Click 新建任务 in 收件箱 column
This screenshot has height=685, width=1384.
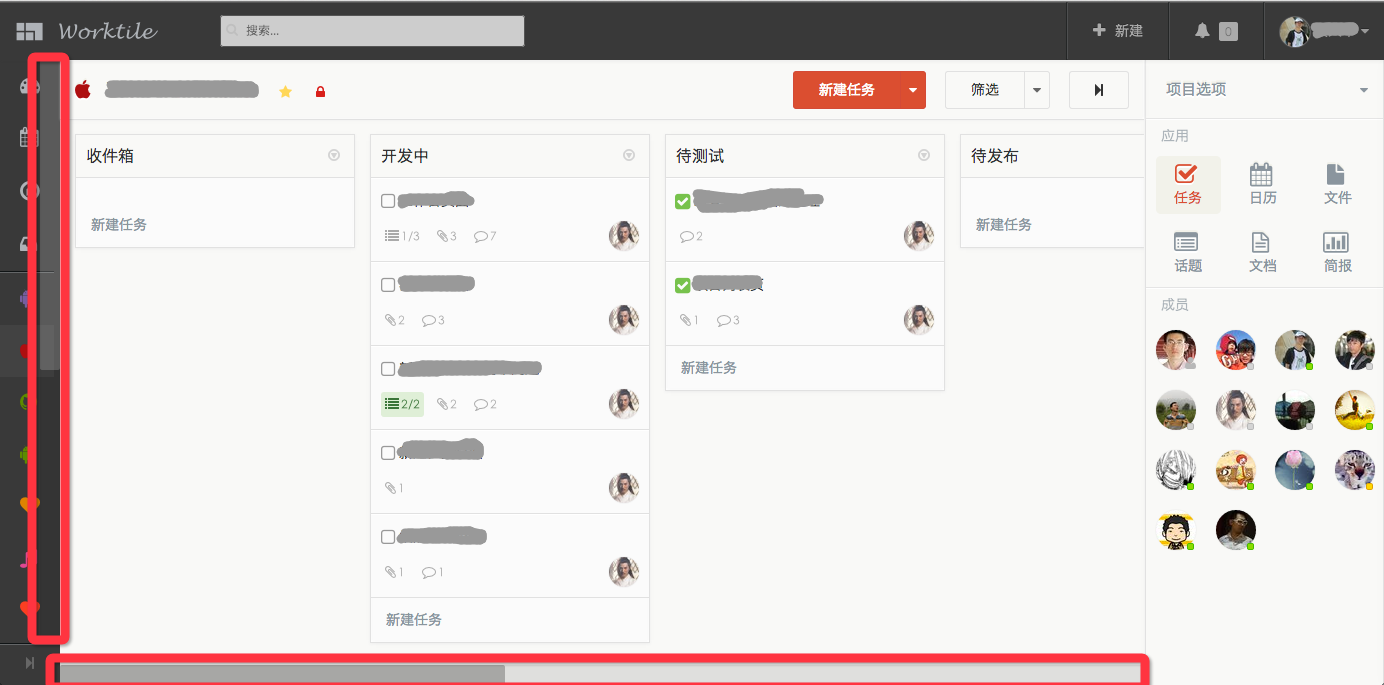(119, 225)
